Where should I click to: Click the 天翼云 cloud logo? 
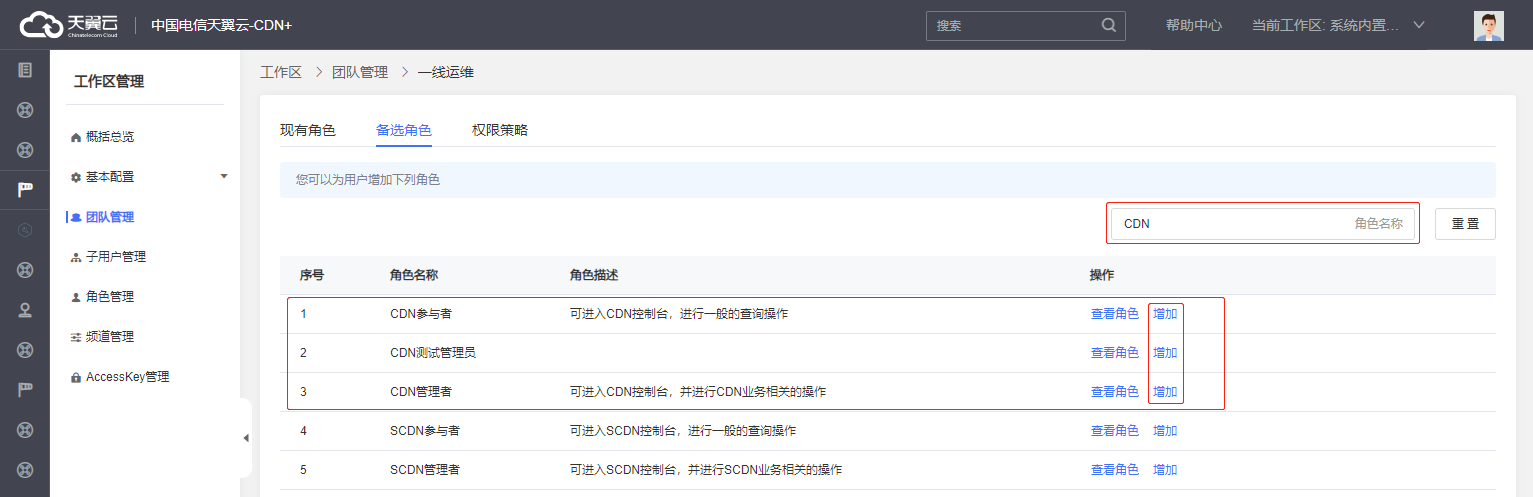(x=68, y=25)
